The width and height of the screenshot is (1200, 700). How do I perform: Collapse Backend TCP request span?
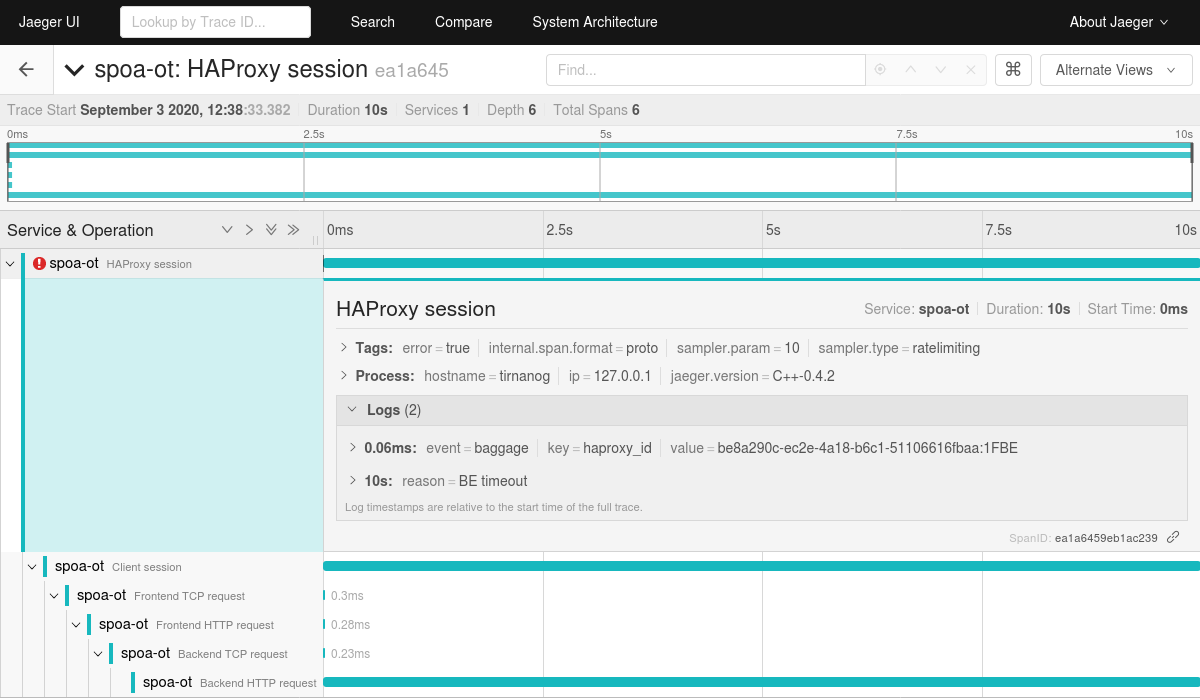pos(99,654)
